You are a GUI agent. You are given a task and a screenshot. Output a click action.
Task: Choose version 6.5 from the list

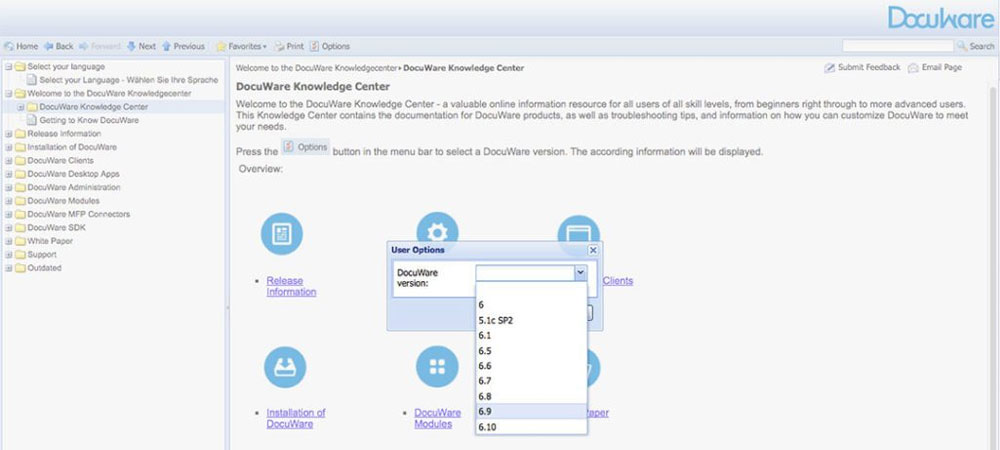[x=531, y=351]
